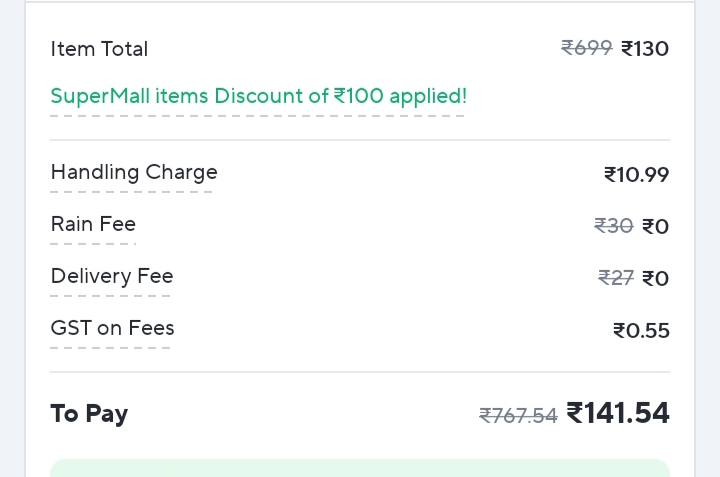Click the dashed underline beneath SuperMall discount text
Image resolution: width=720 pixels, height=477 pixels.
pos(258,116)
